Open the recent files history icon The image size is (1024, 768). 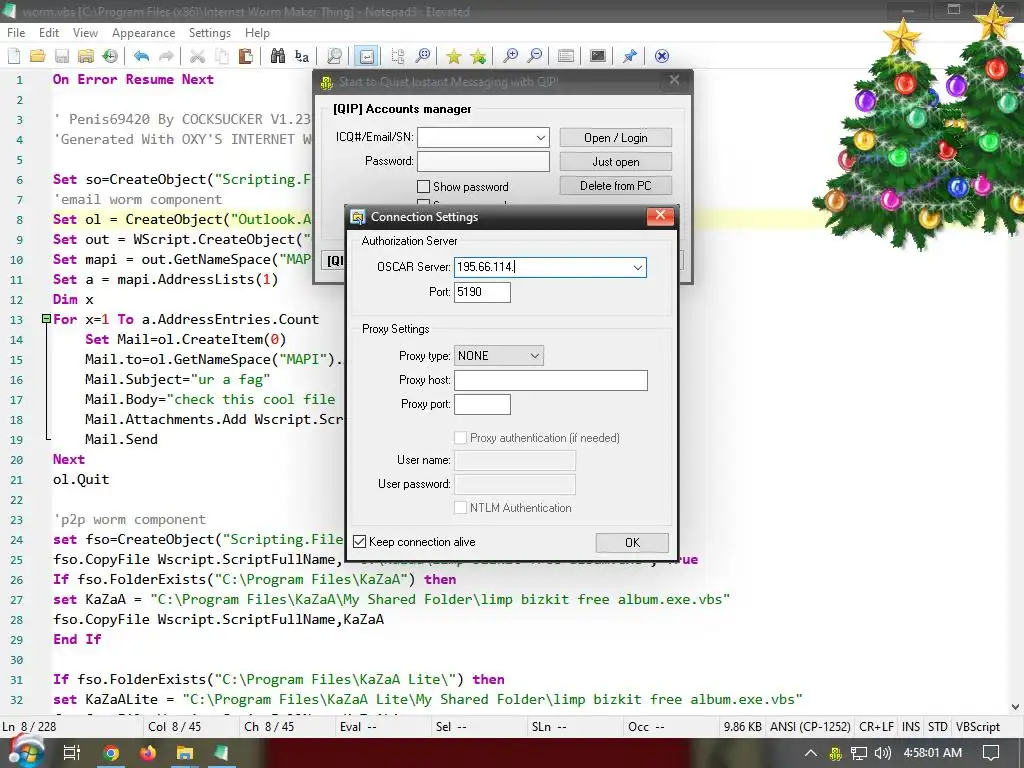[110, 56]
